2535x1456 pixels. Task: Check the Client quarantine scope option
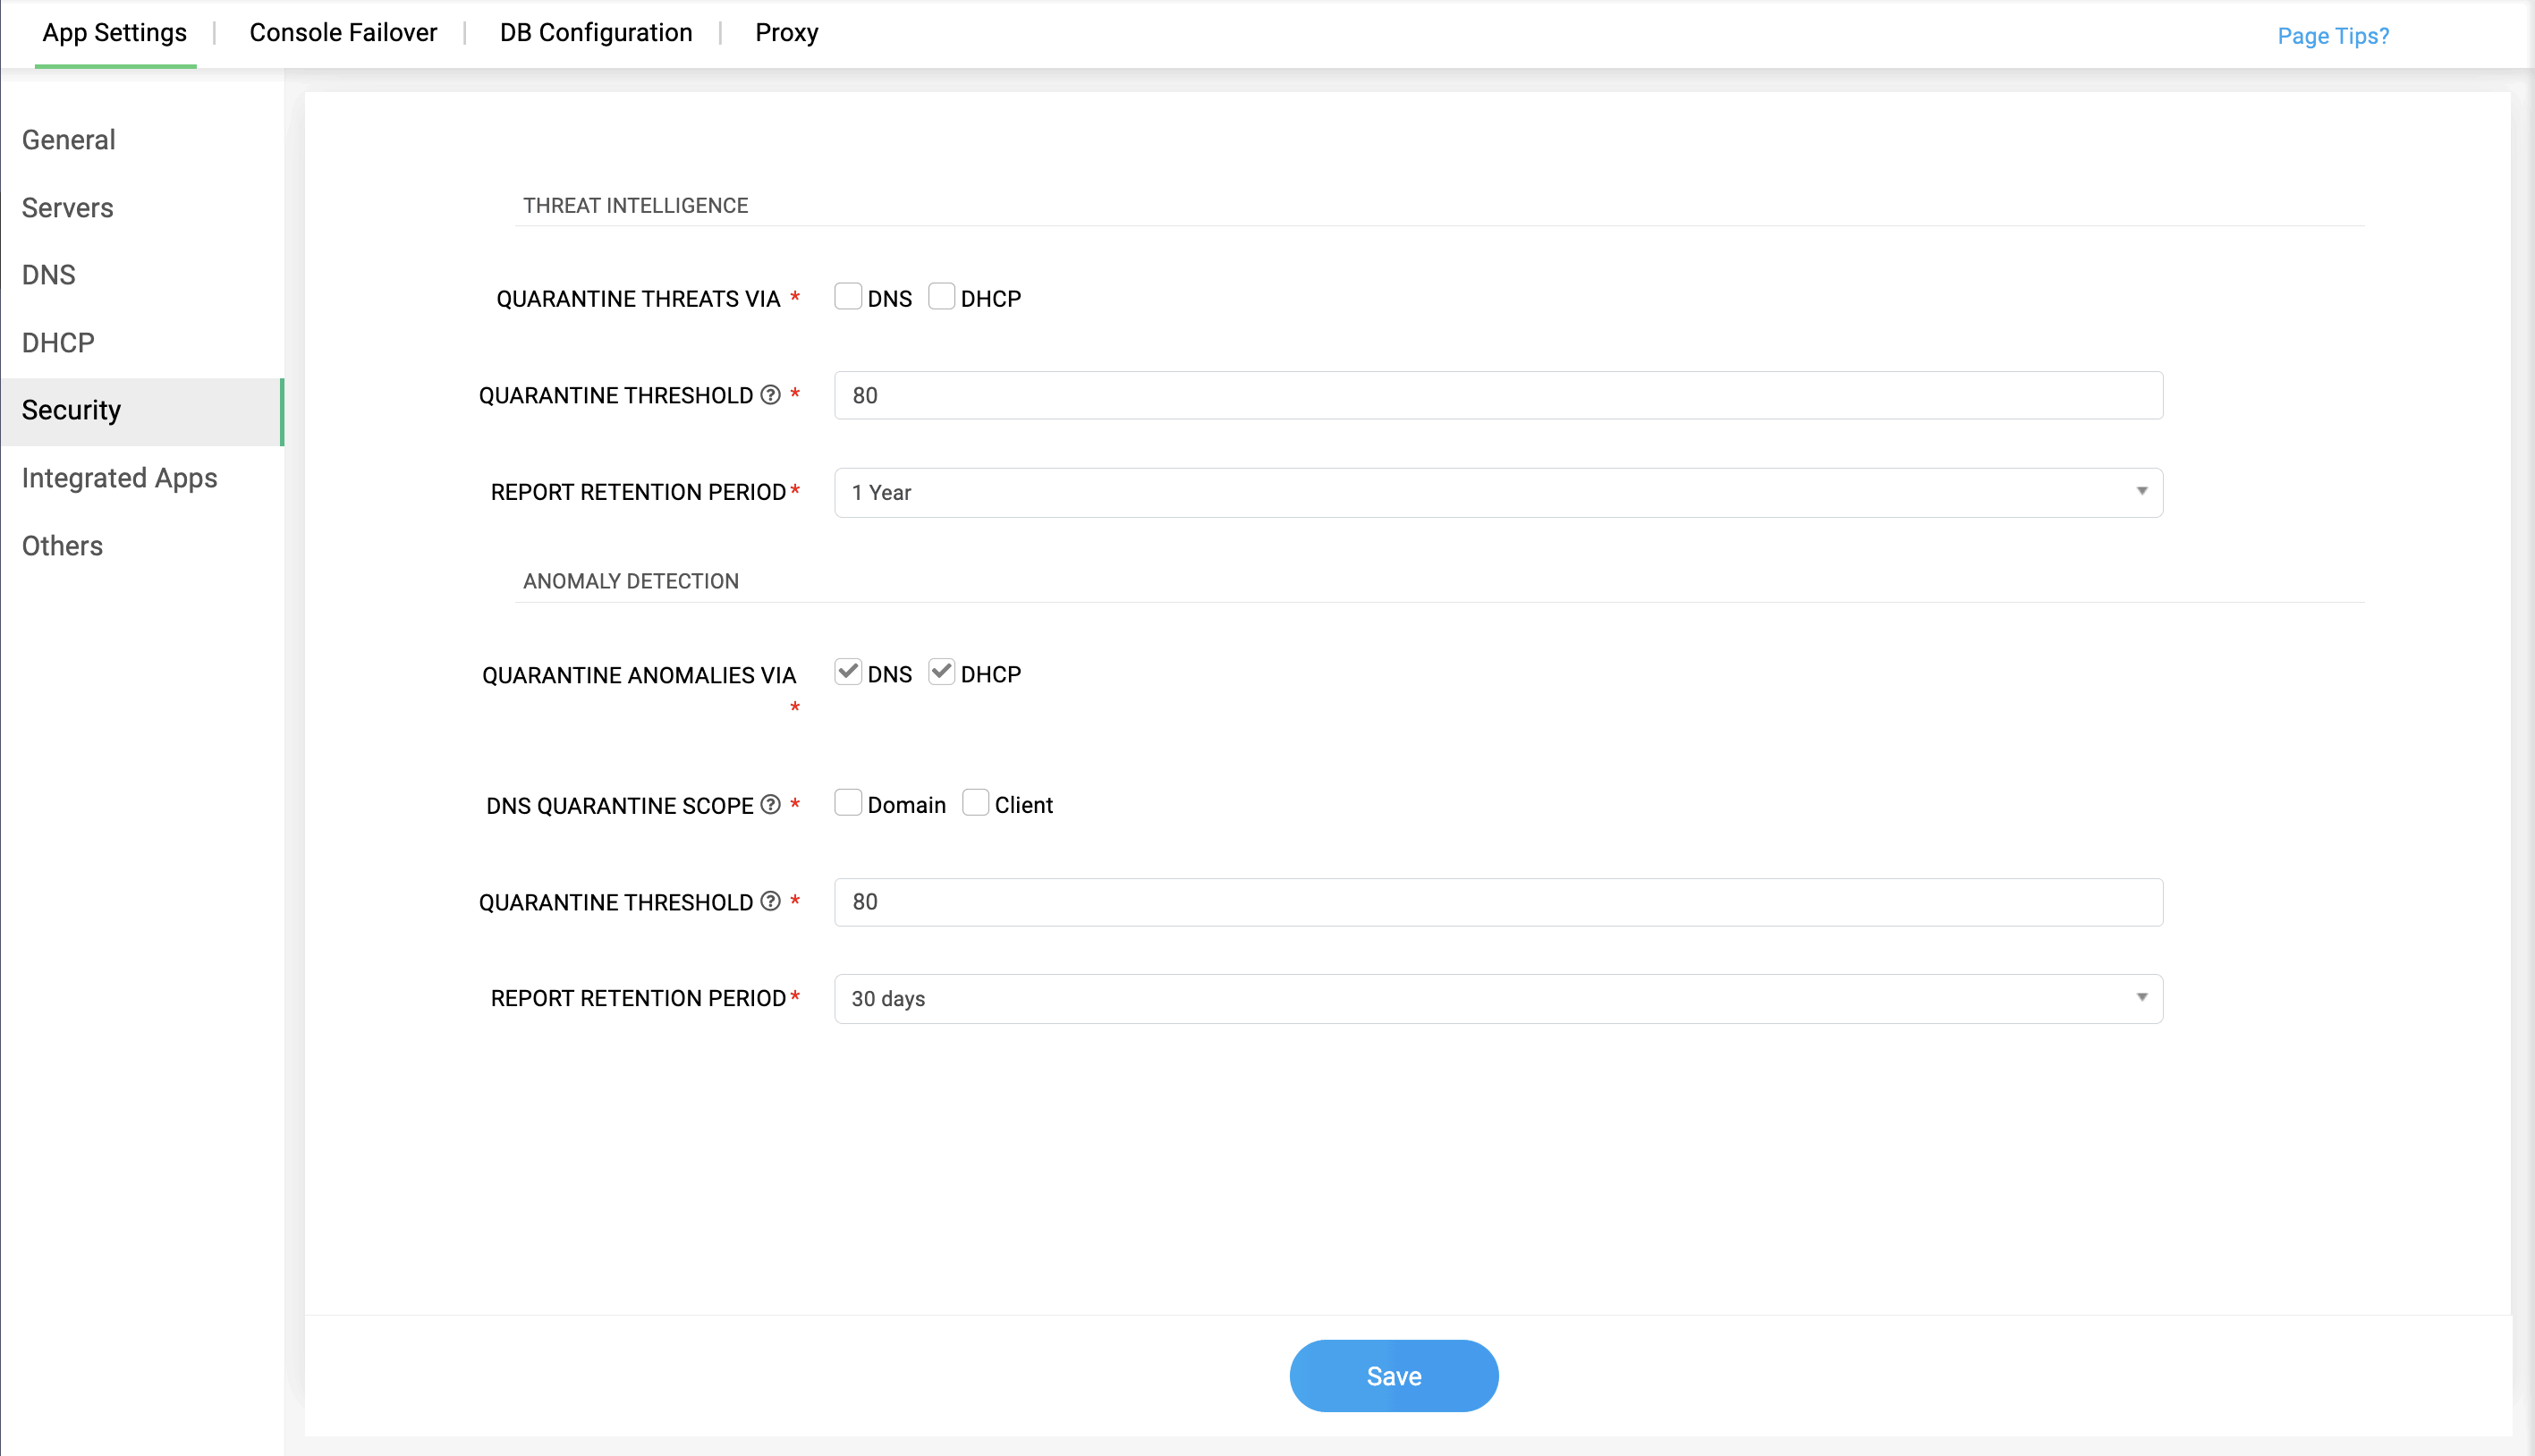pyautogui.click(x=975, y=803)
